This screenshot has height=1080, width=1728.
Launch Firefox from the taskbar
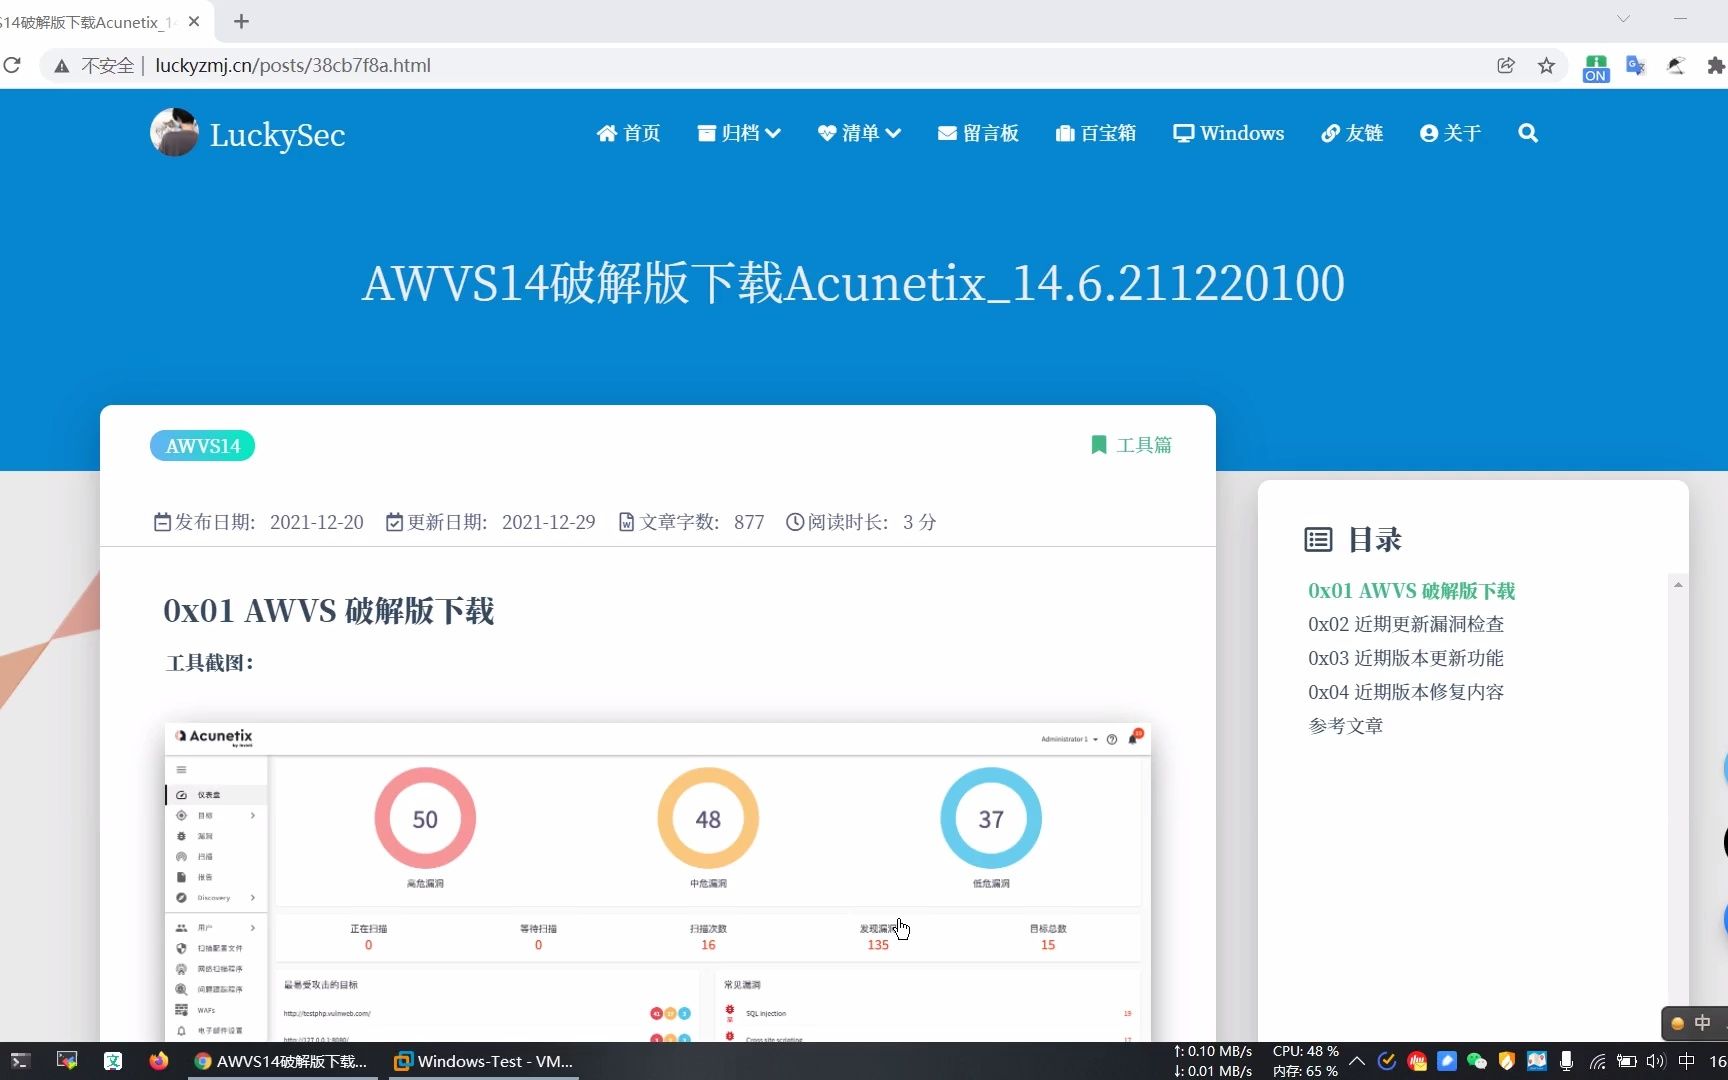coord(159,1061)
